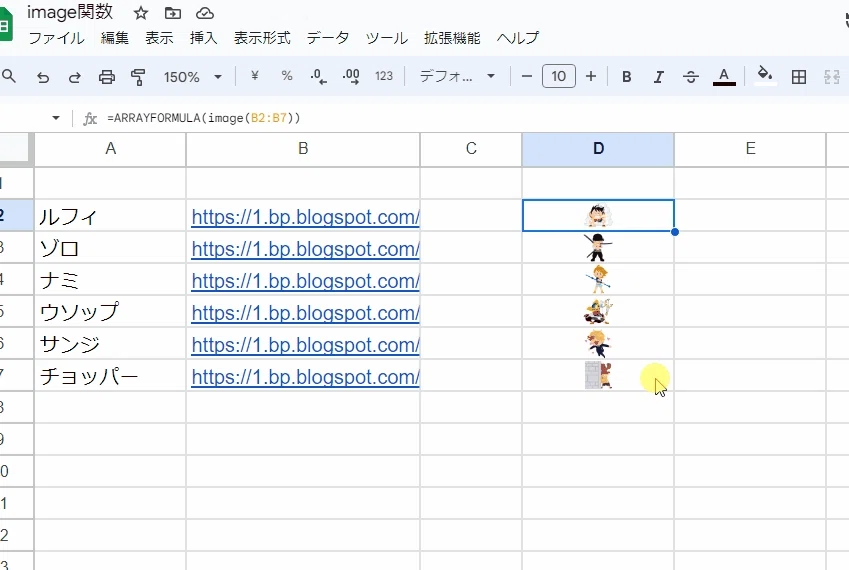Toggle italic formatting

pos(658,77)
